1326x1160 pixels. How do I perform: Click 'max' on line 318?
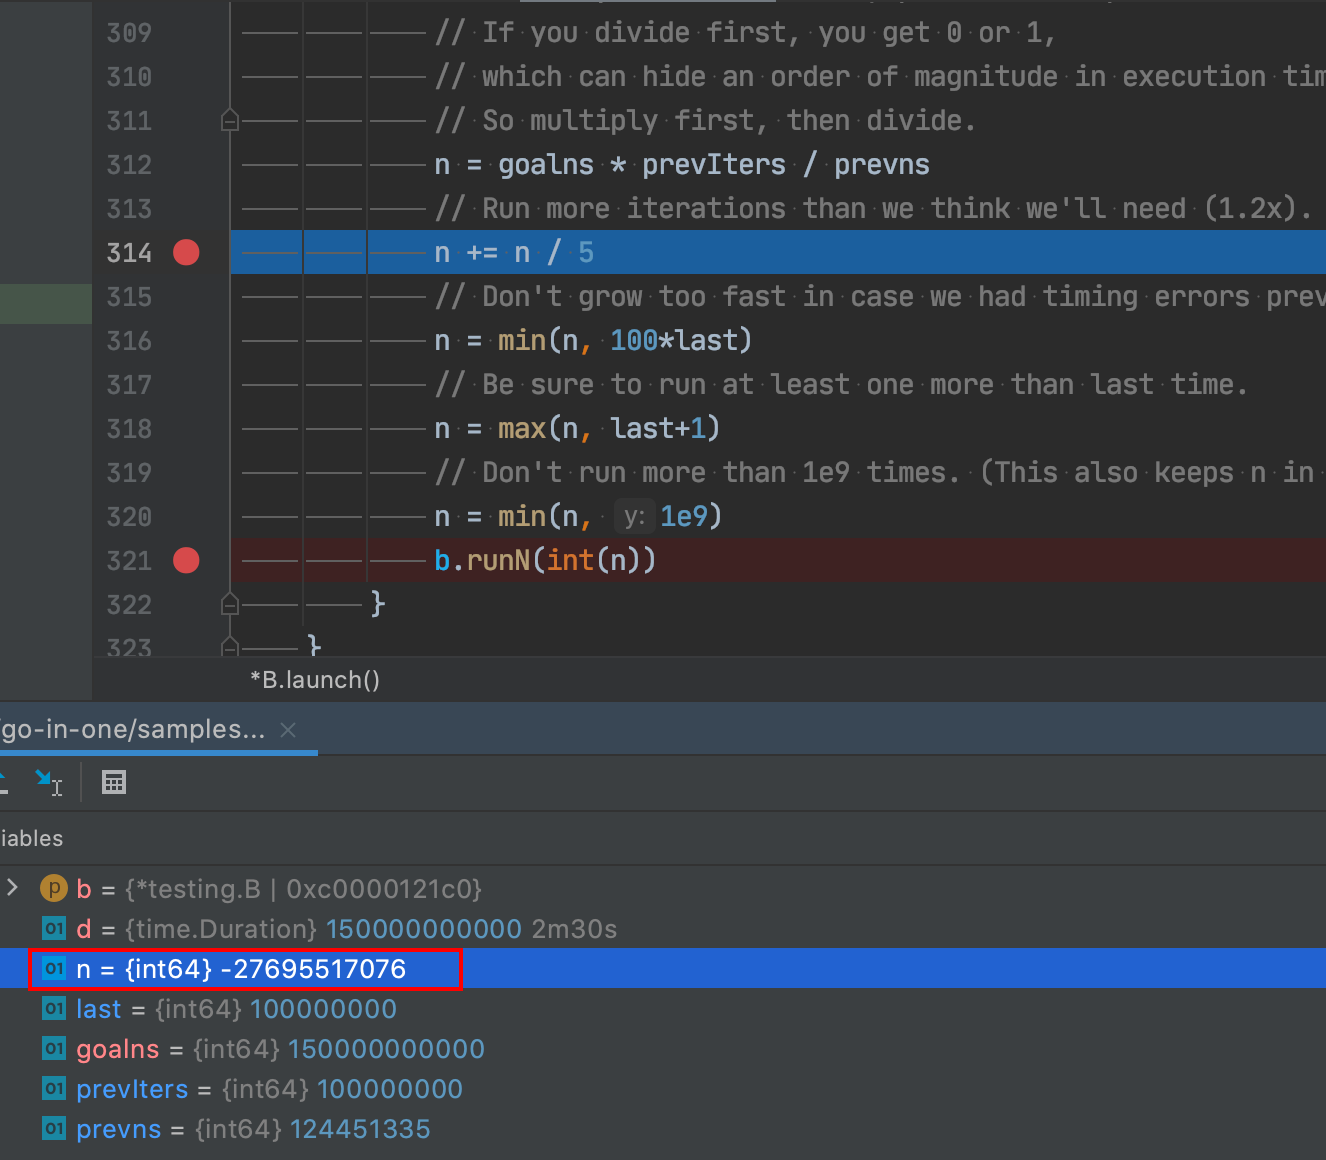click(522, 429)
